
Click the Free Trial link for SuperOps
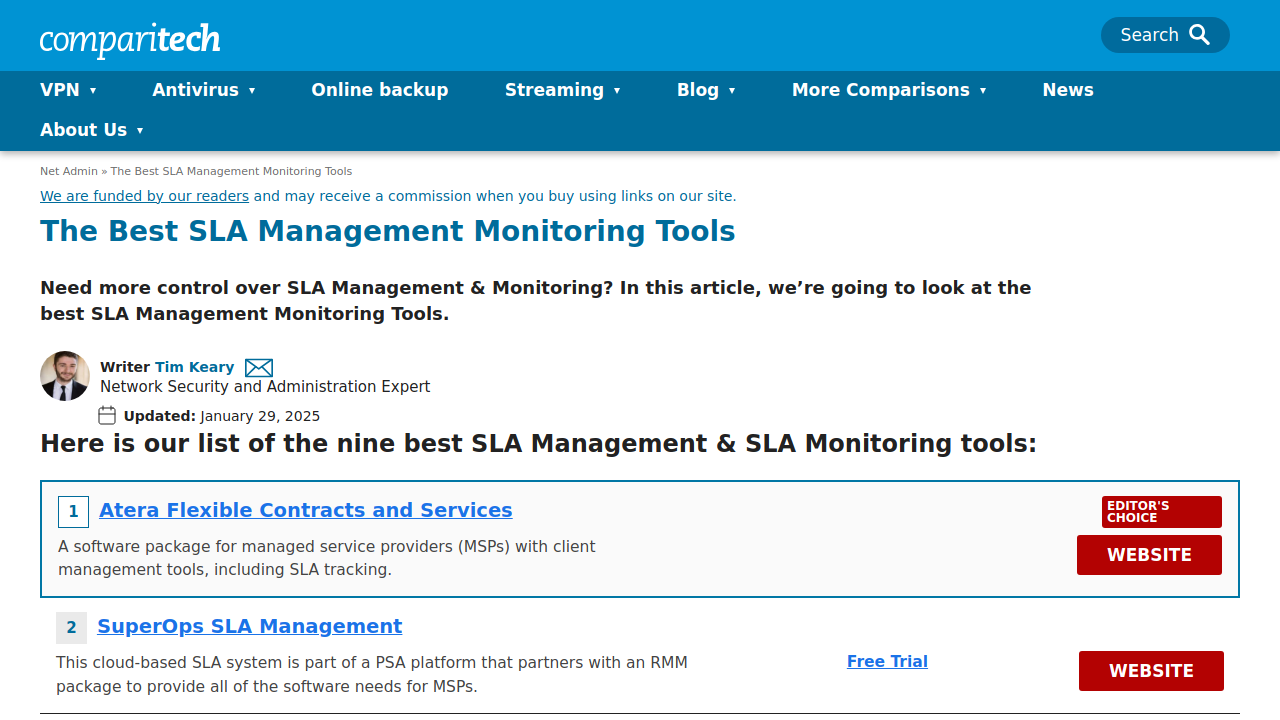[887, 661]
